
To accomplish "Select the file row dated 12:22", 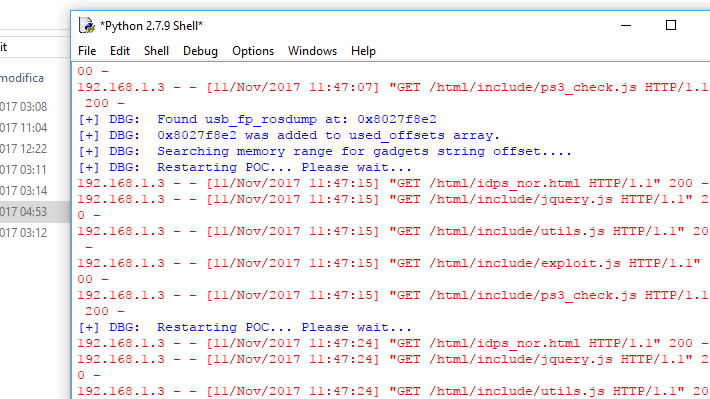I will click(x=35, y=149).
